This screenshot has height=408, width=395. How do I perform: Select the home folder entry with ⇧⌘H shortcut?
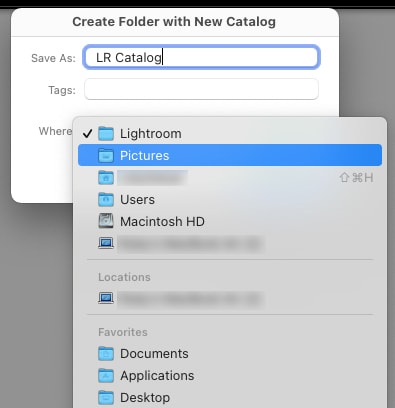[230, 178]
